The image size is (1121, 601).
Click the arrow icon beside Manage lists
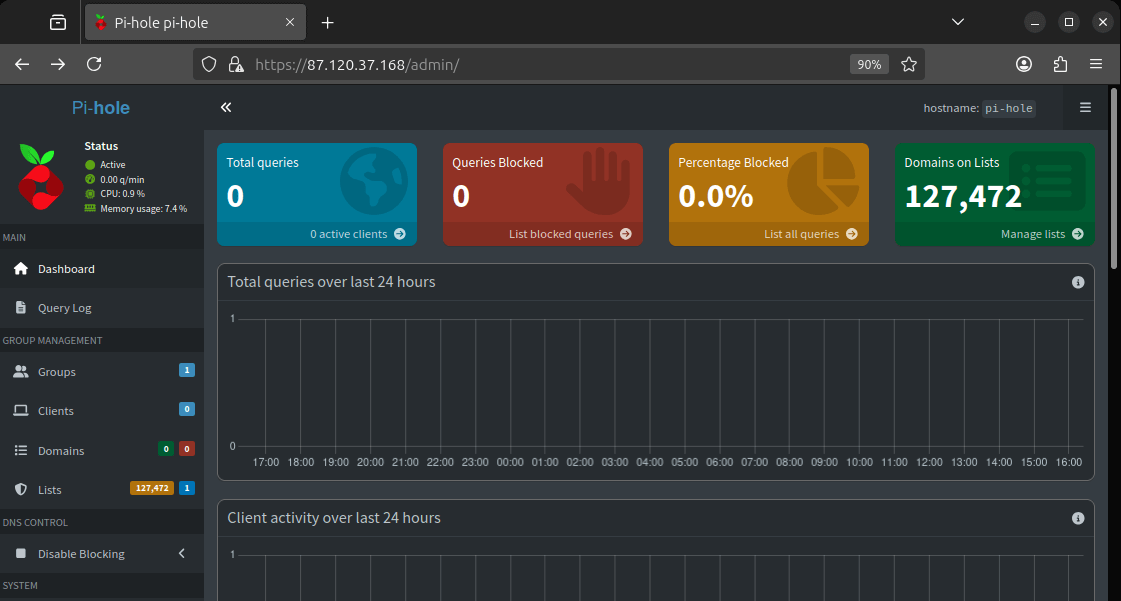coord(1077,234)
